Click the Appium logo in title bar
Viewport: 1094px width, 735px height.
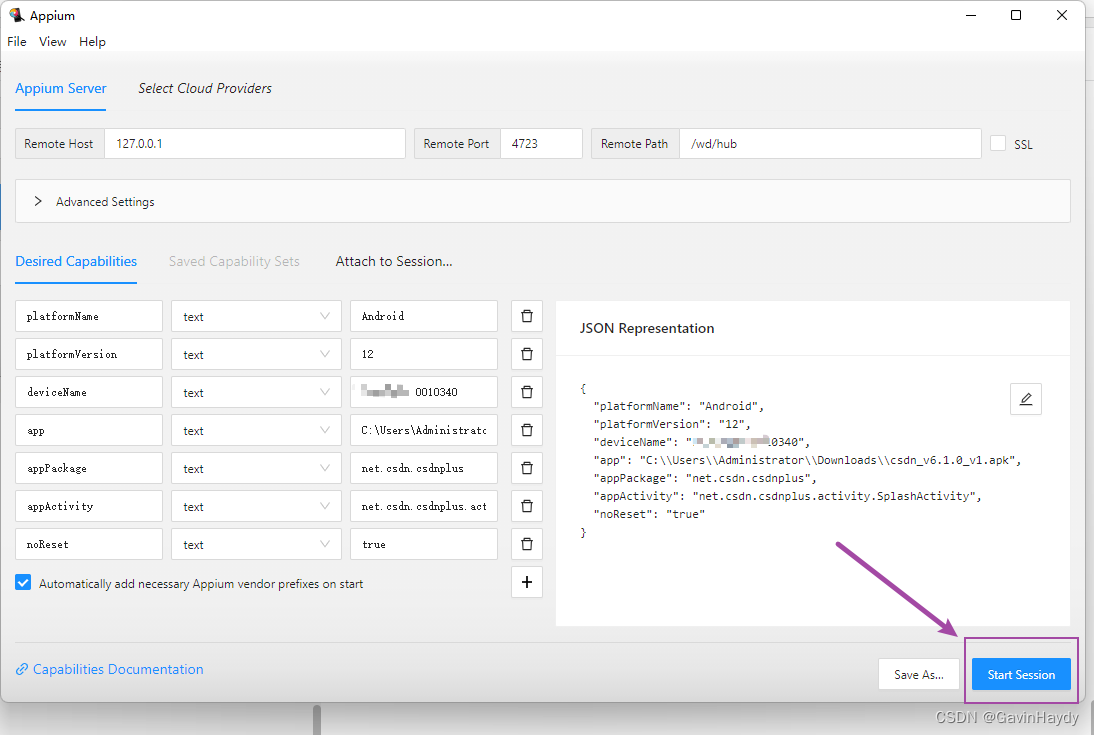point(16,15)
